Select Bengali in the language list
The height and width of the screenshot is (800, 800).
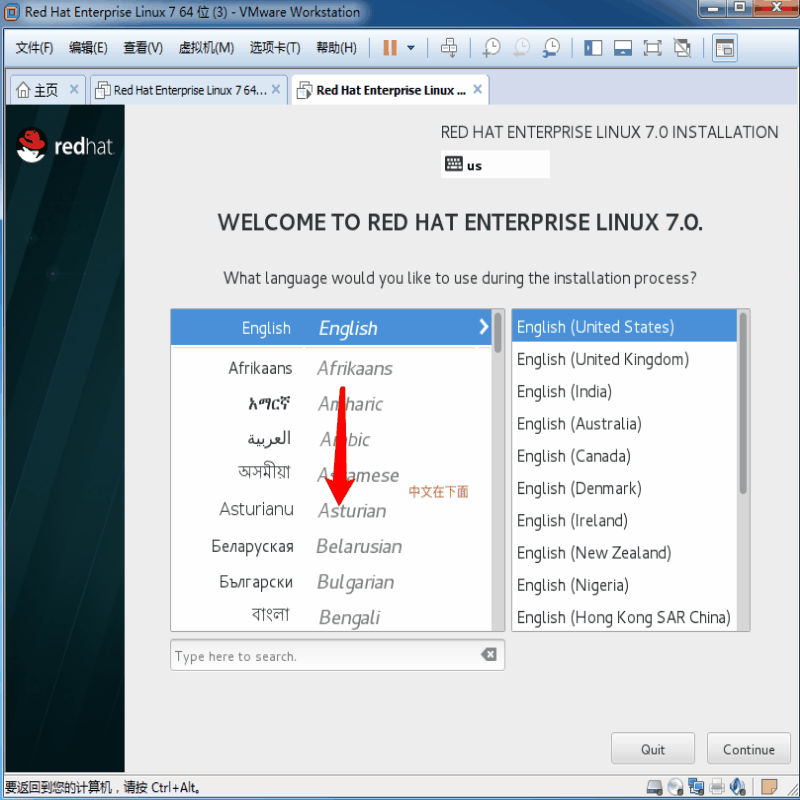(331, 617)
